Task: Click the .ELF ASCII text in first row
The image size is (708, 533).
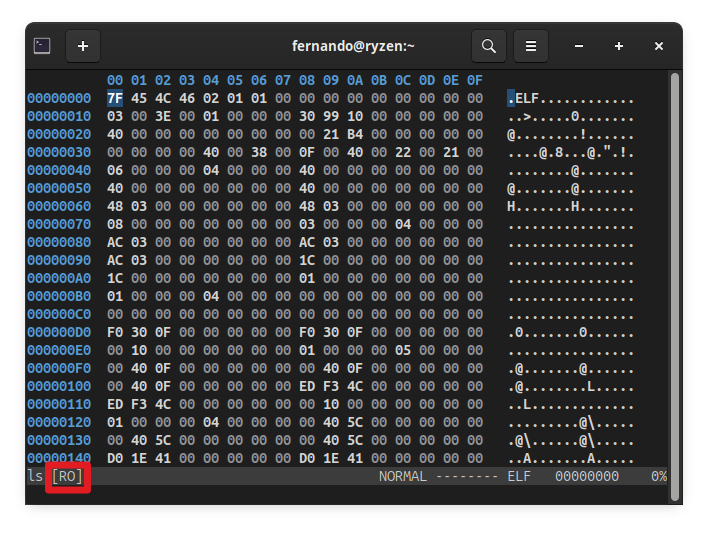Action: [523, 98]
